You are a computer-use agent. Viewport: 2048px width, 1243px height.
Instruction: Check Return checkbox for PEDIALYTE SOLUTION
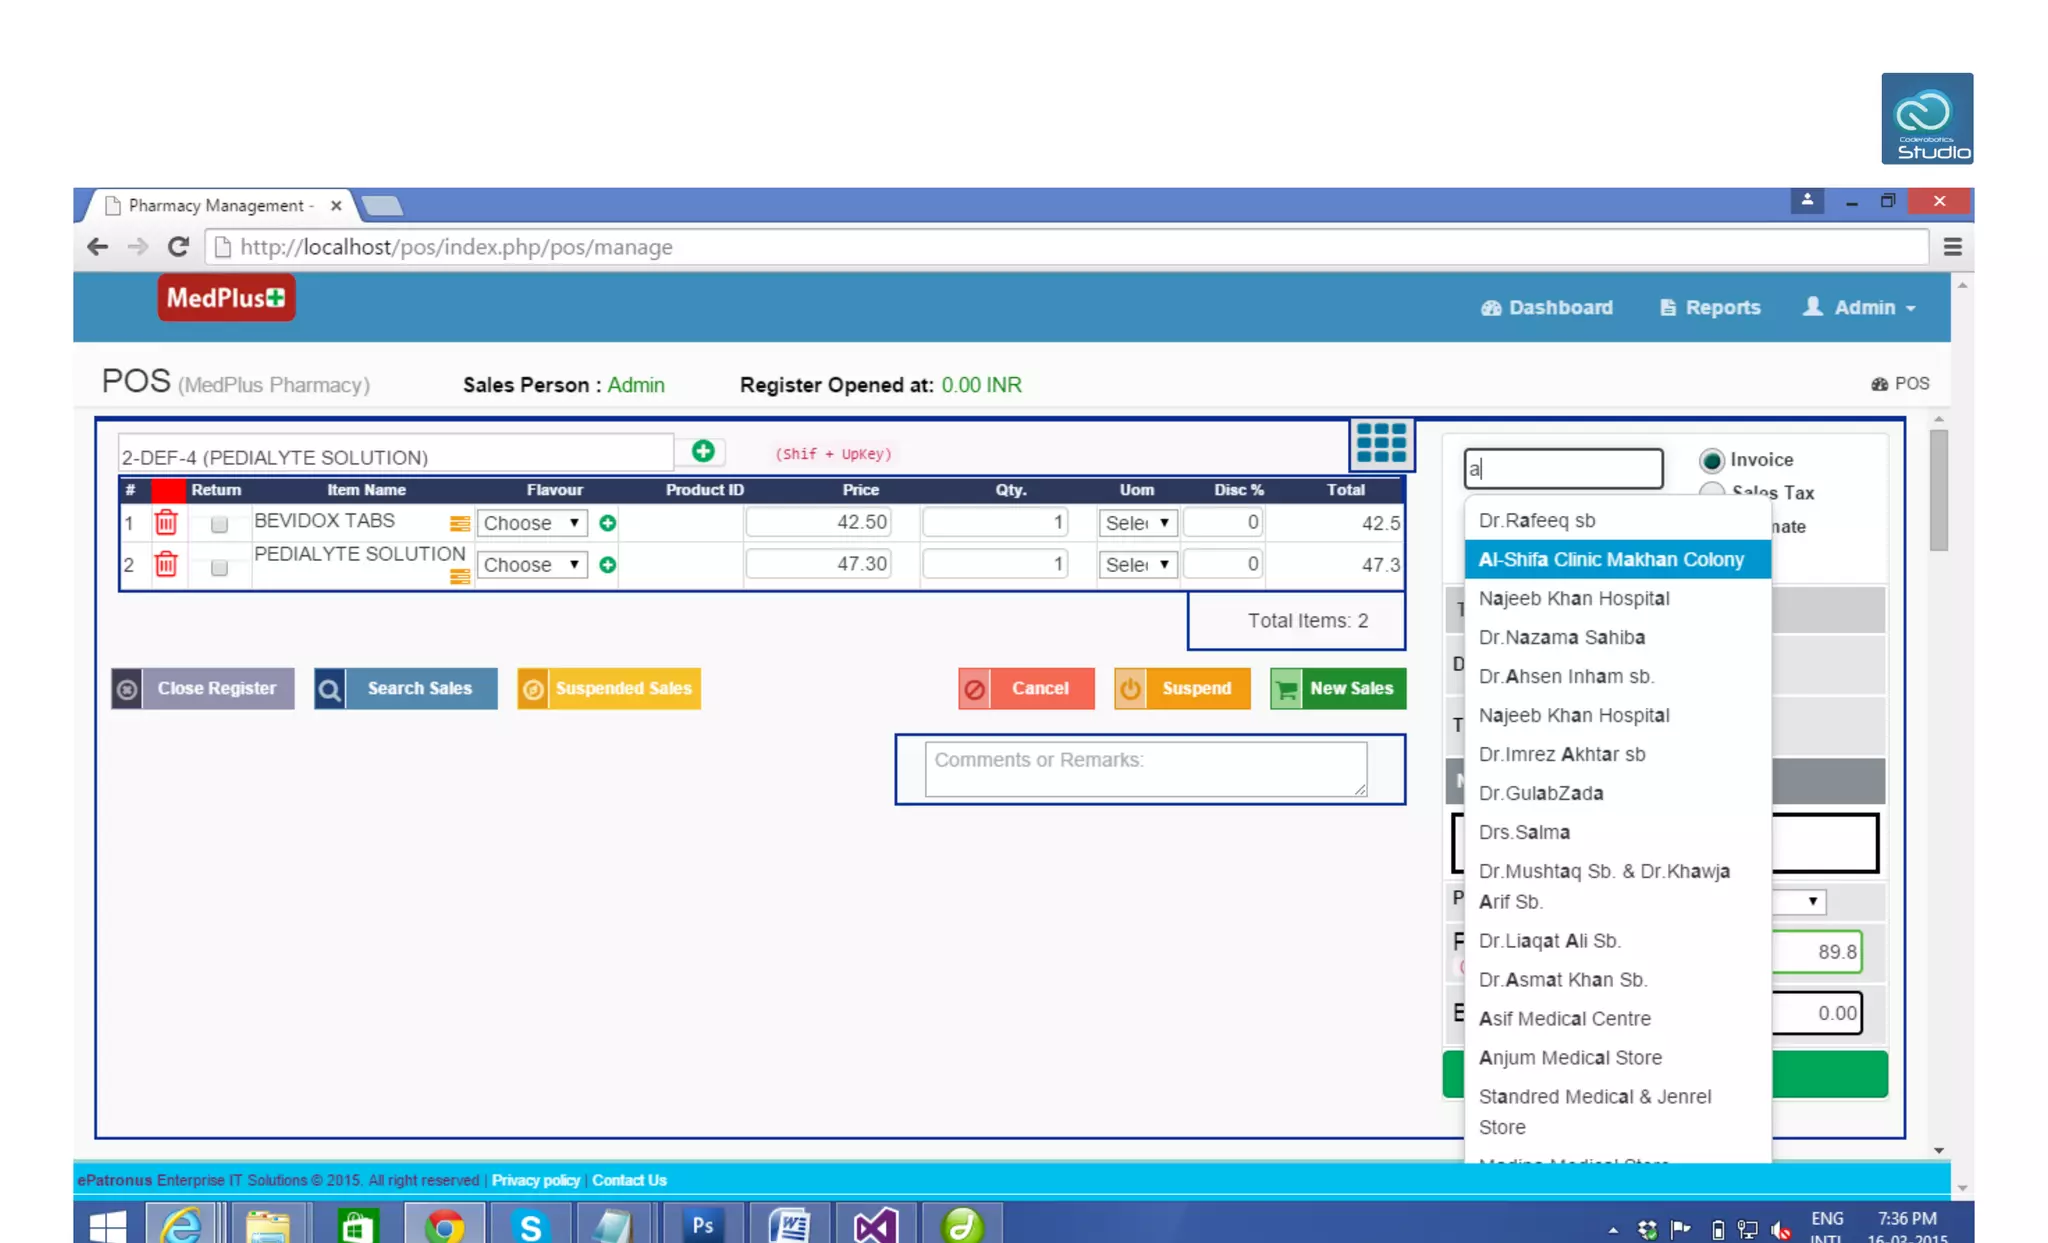click(219, 567)
